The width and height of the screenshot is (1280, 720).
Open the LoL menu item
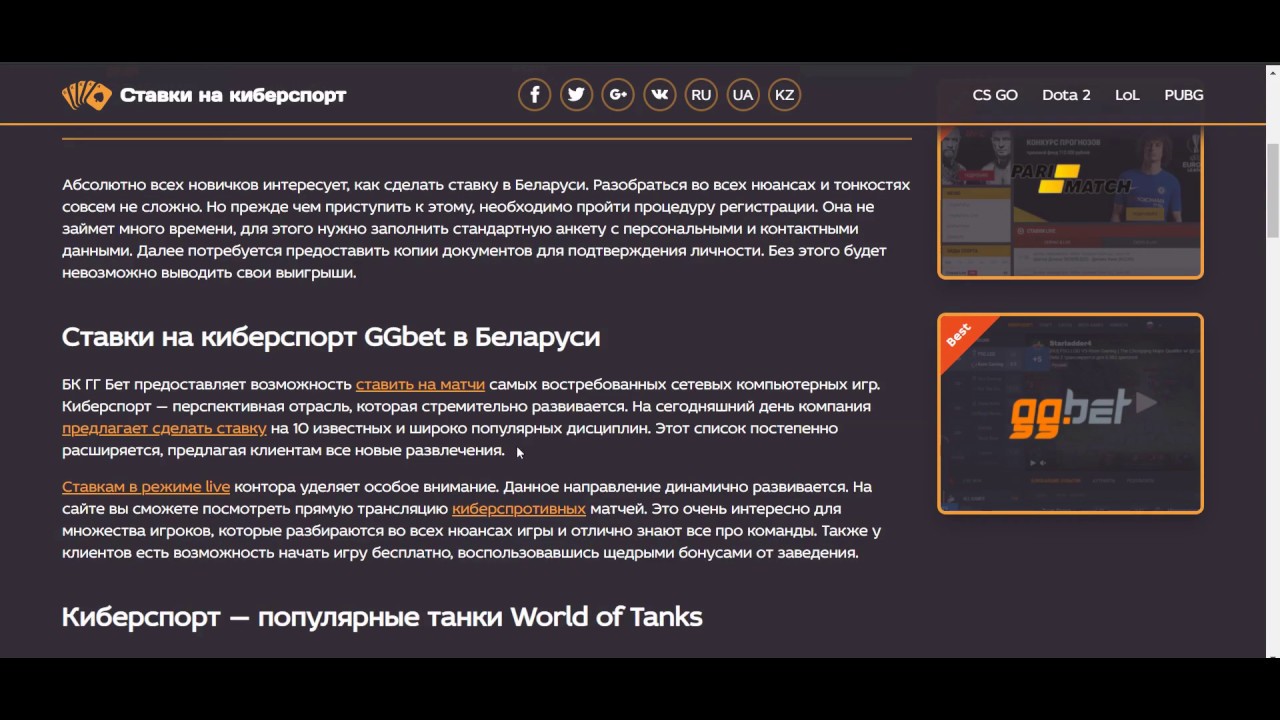[x=1127, y=95]
